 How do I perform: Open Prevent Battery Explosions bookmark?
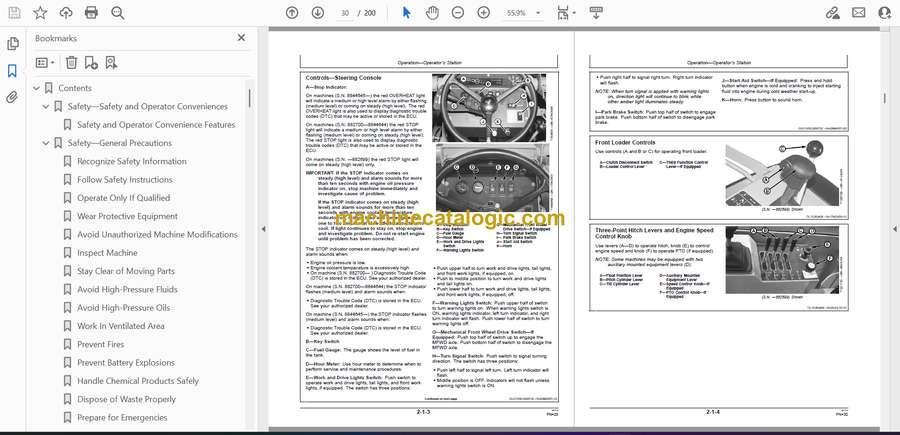(126, 363)
